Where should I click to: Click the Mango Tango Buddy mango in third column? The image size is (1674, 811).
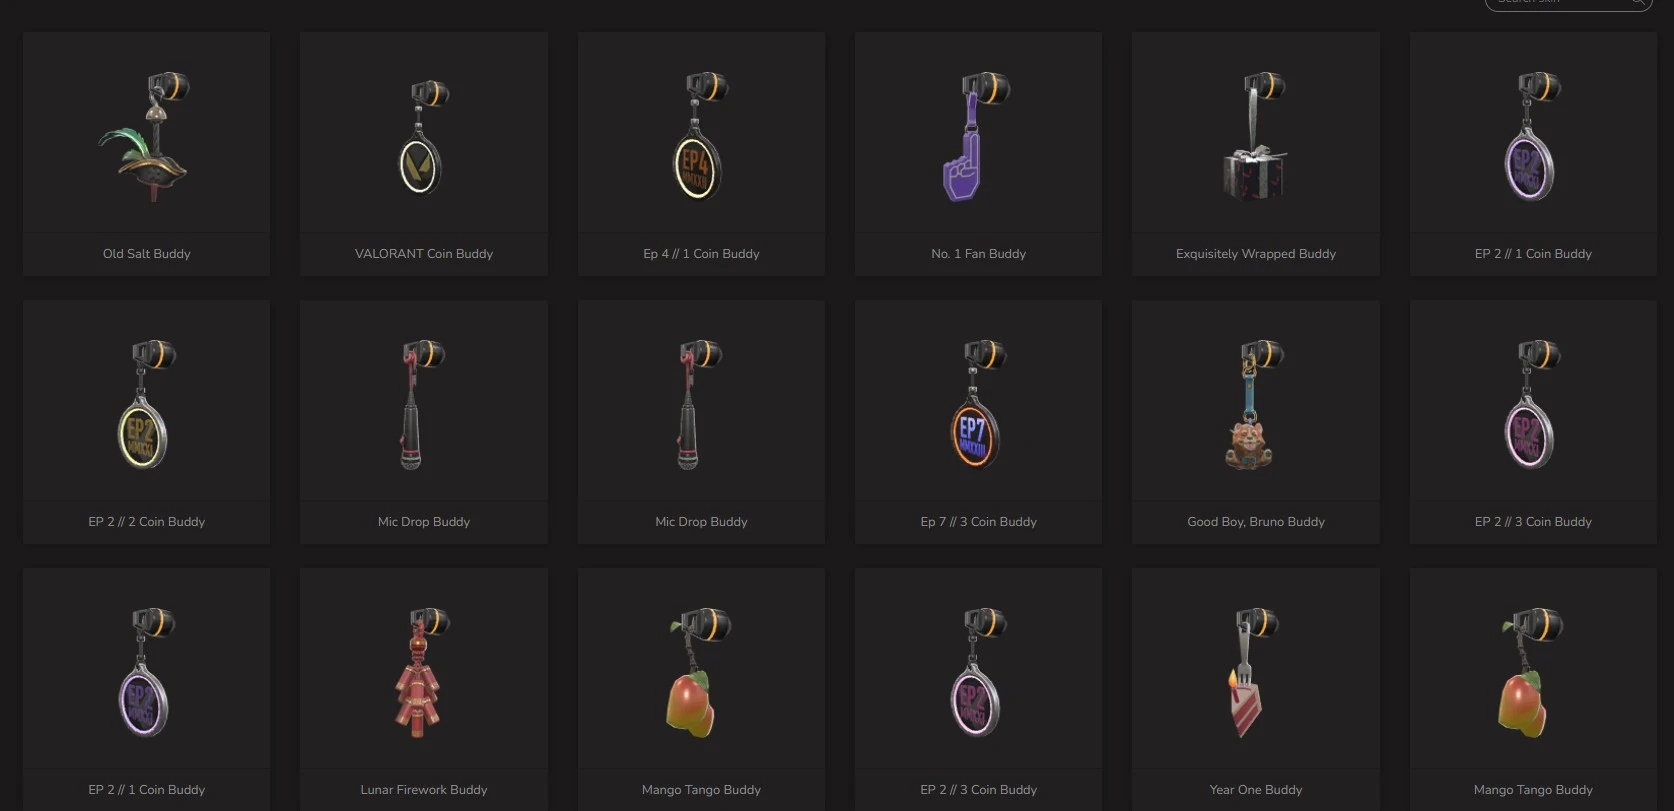click(697, 672)
